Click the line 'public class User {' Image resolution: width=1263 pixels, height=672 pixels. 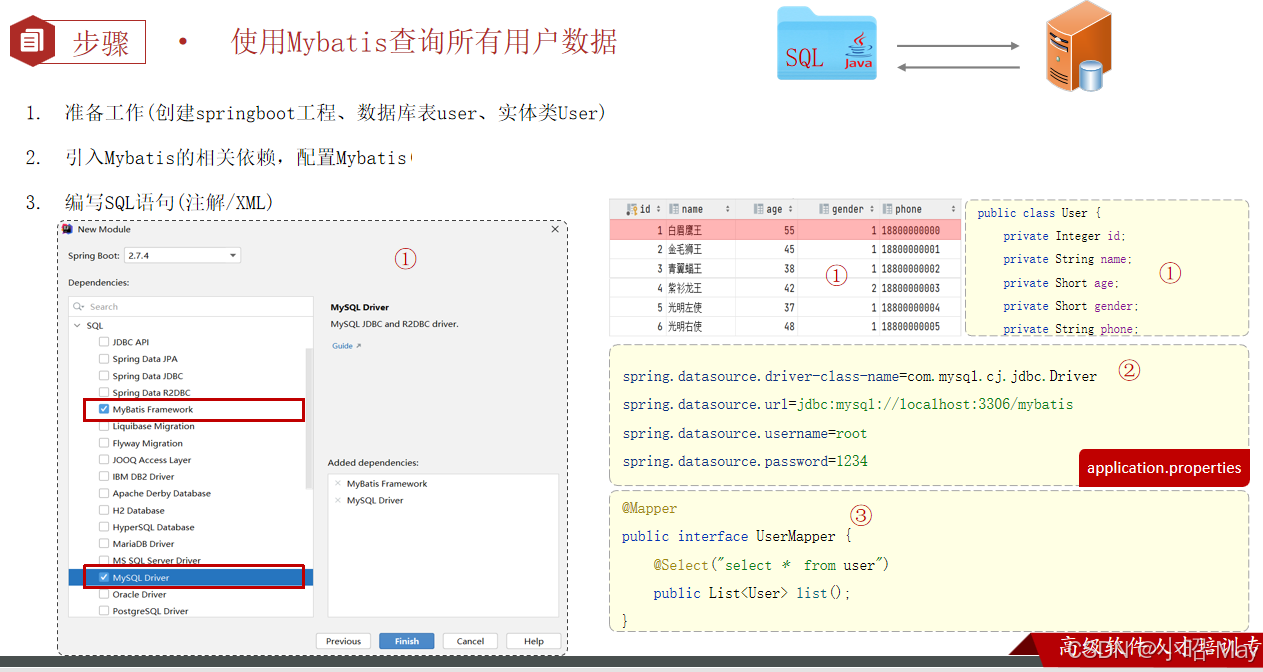(x=1039, y=213)
